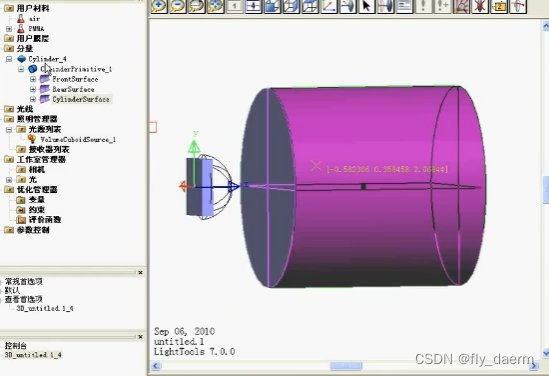549x376 pixels.
Task: Click the cuboid light source in 3D view
Action: tap(200, 187)
